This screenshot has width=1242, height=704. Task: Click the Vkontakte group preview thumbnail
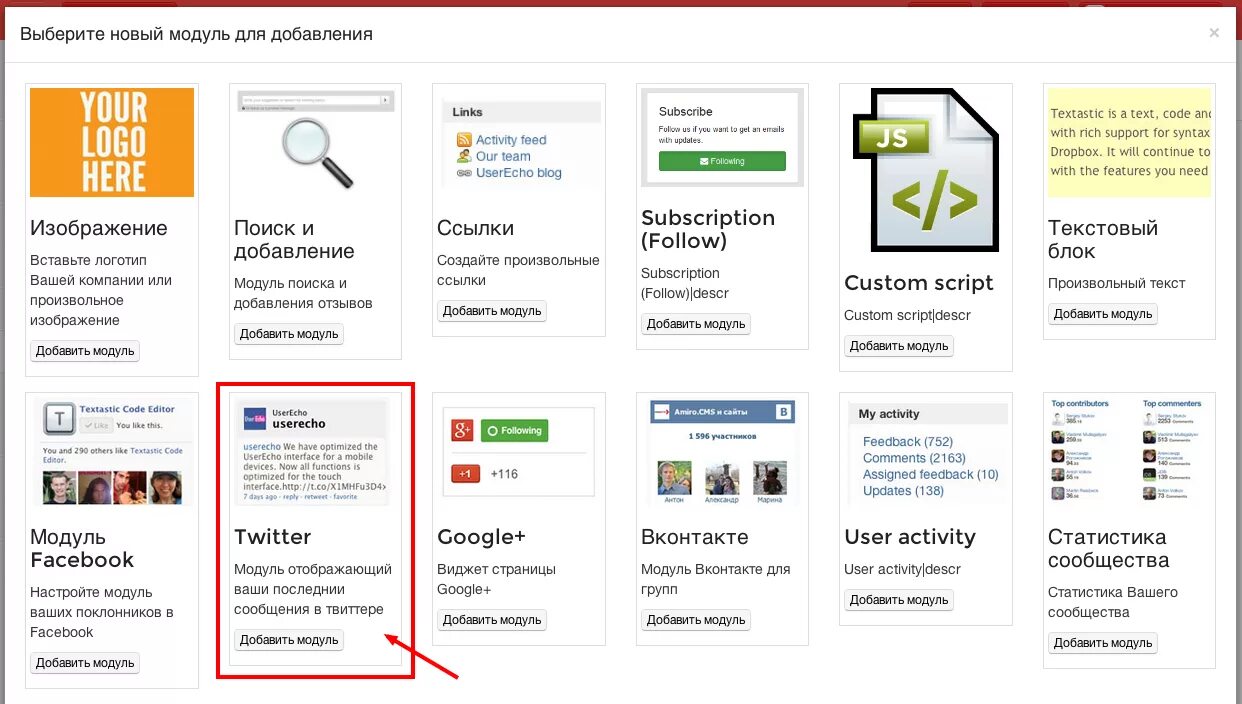pos(723,451)
